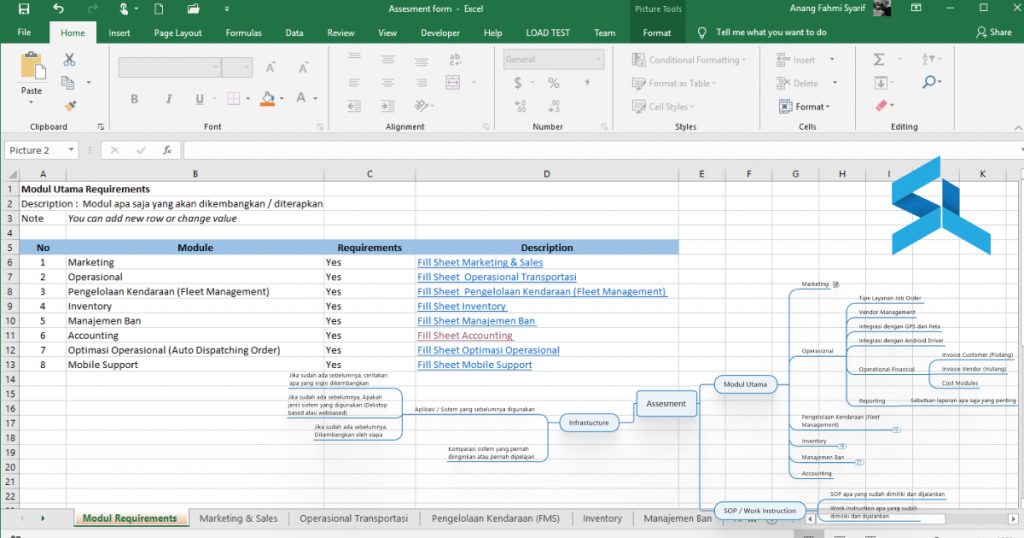Toggle Align Left in Alignment group

coord(354,82)
